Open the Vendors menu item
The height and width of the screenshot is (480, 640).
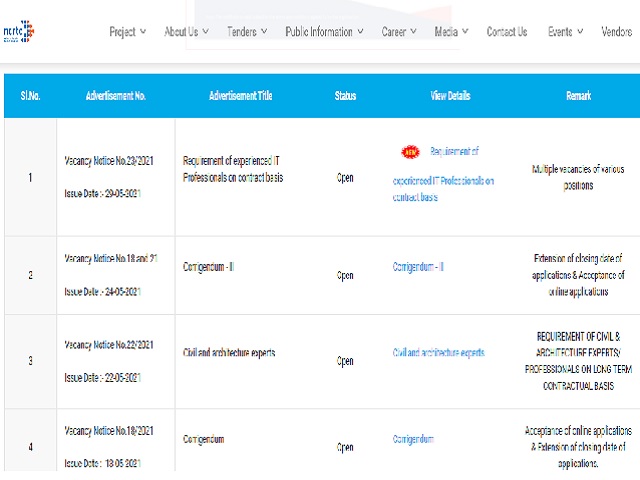click(x=616, y=31)
